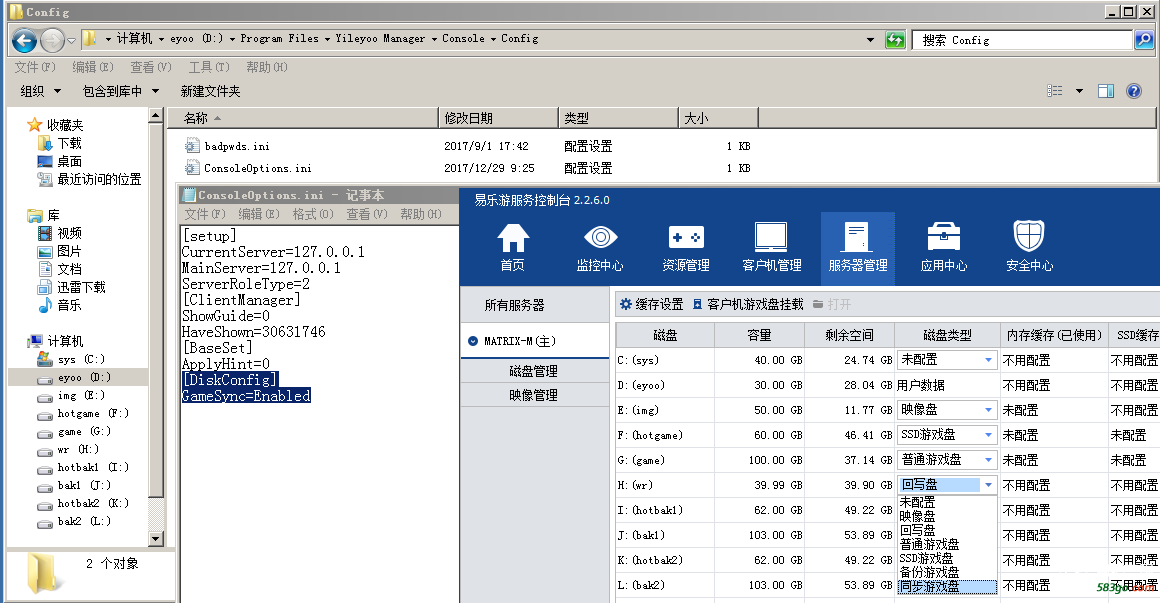Expand disk type dropdown for F:(hotgame)
The width and height of the screenshot is (1160, 603).
pyautogui.click(x=988, y=435)
